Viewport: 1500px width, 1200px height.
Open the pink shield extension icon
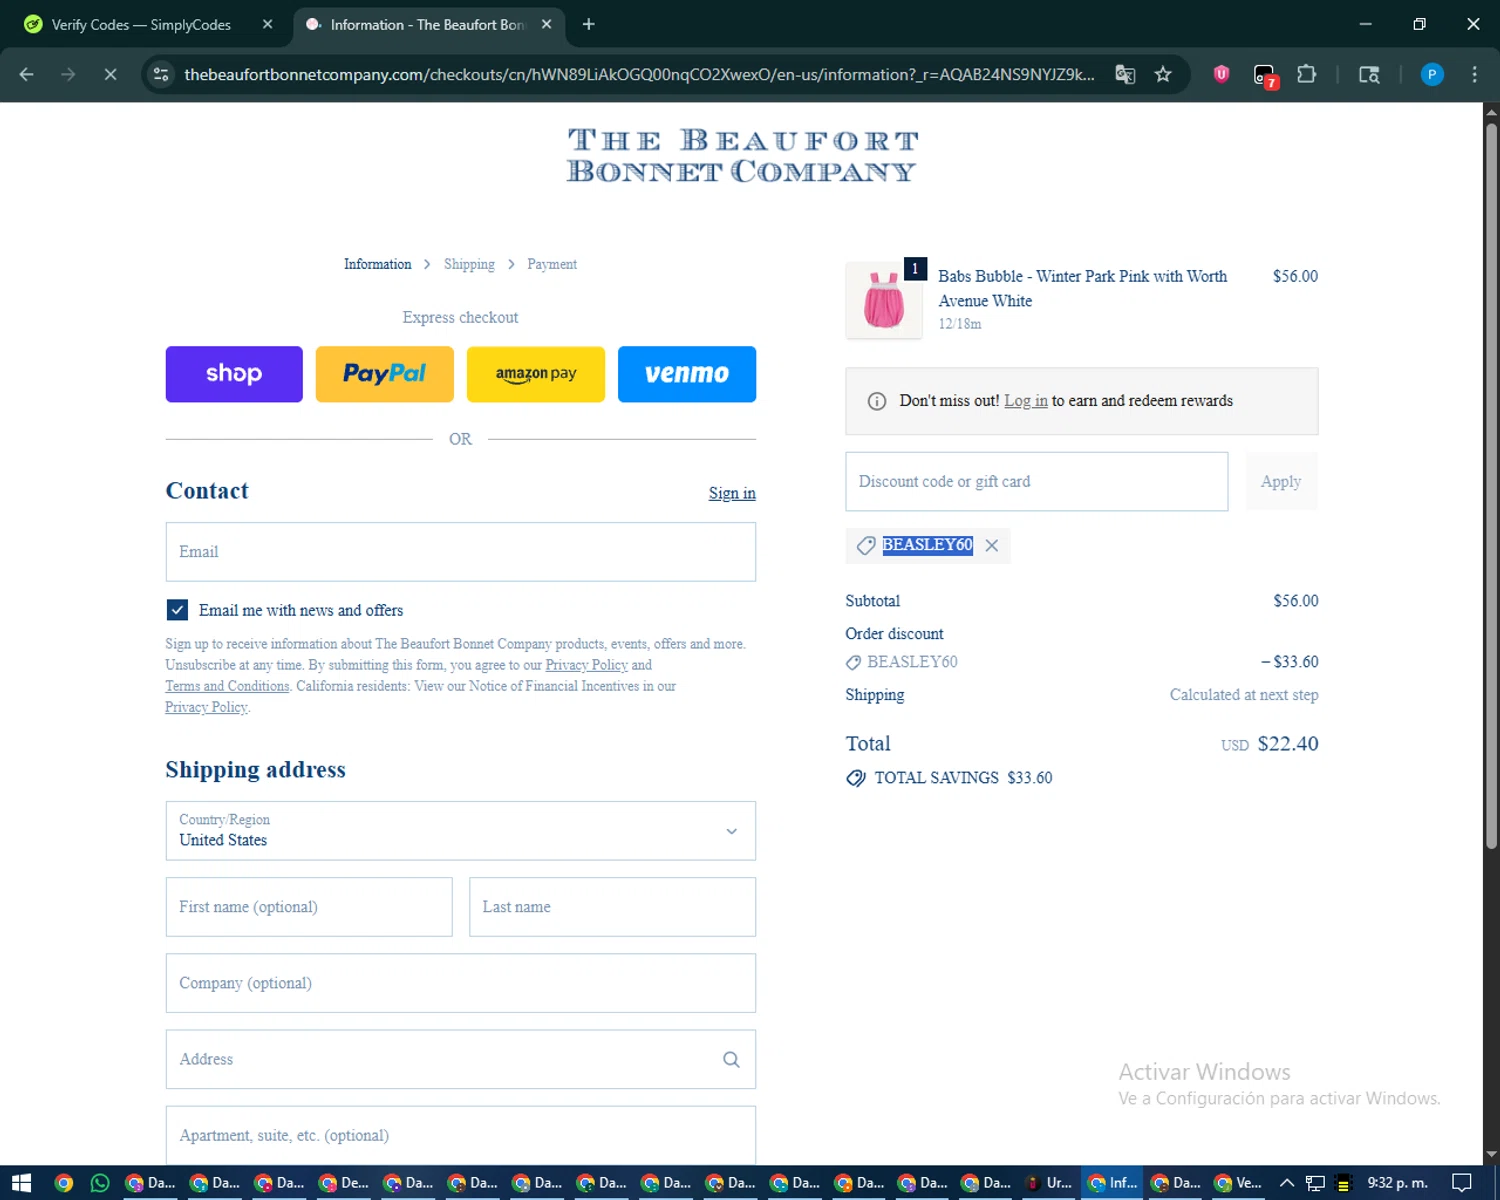click(1221, 74)
